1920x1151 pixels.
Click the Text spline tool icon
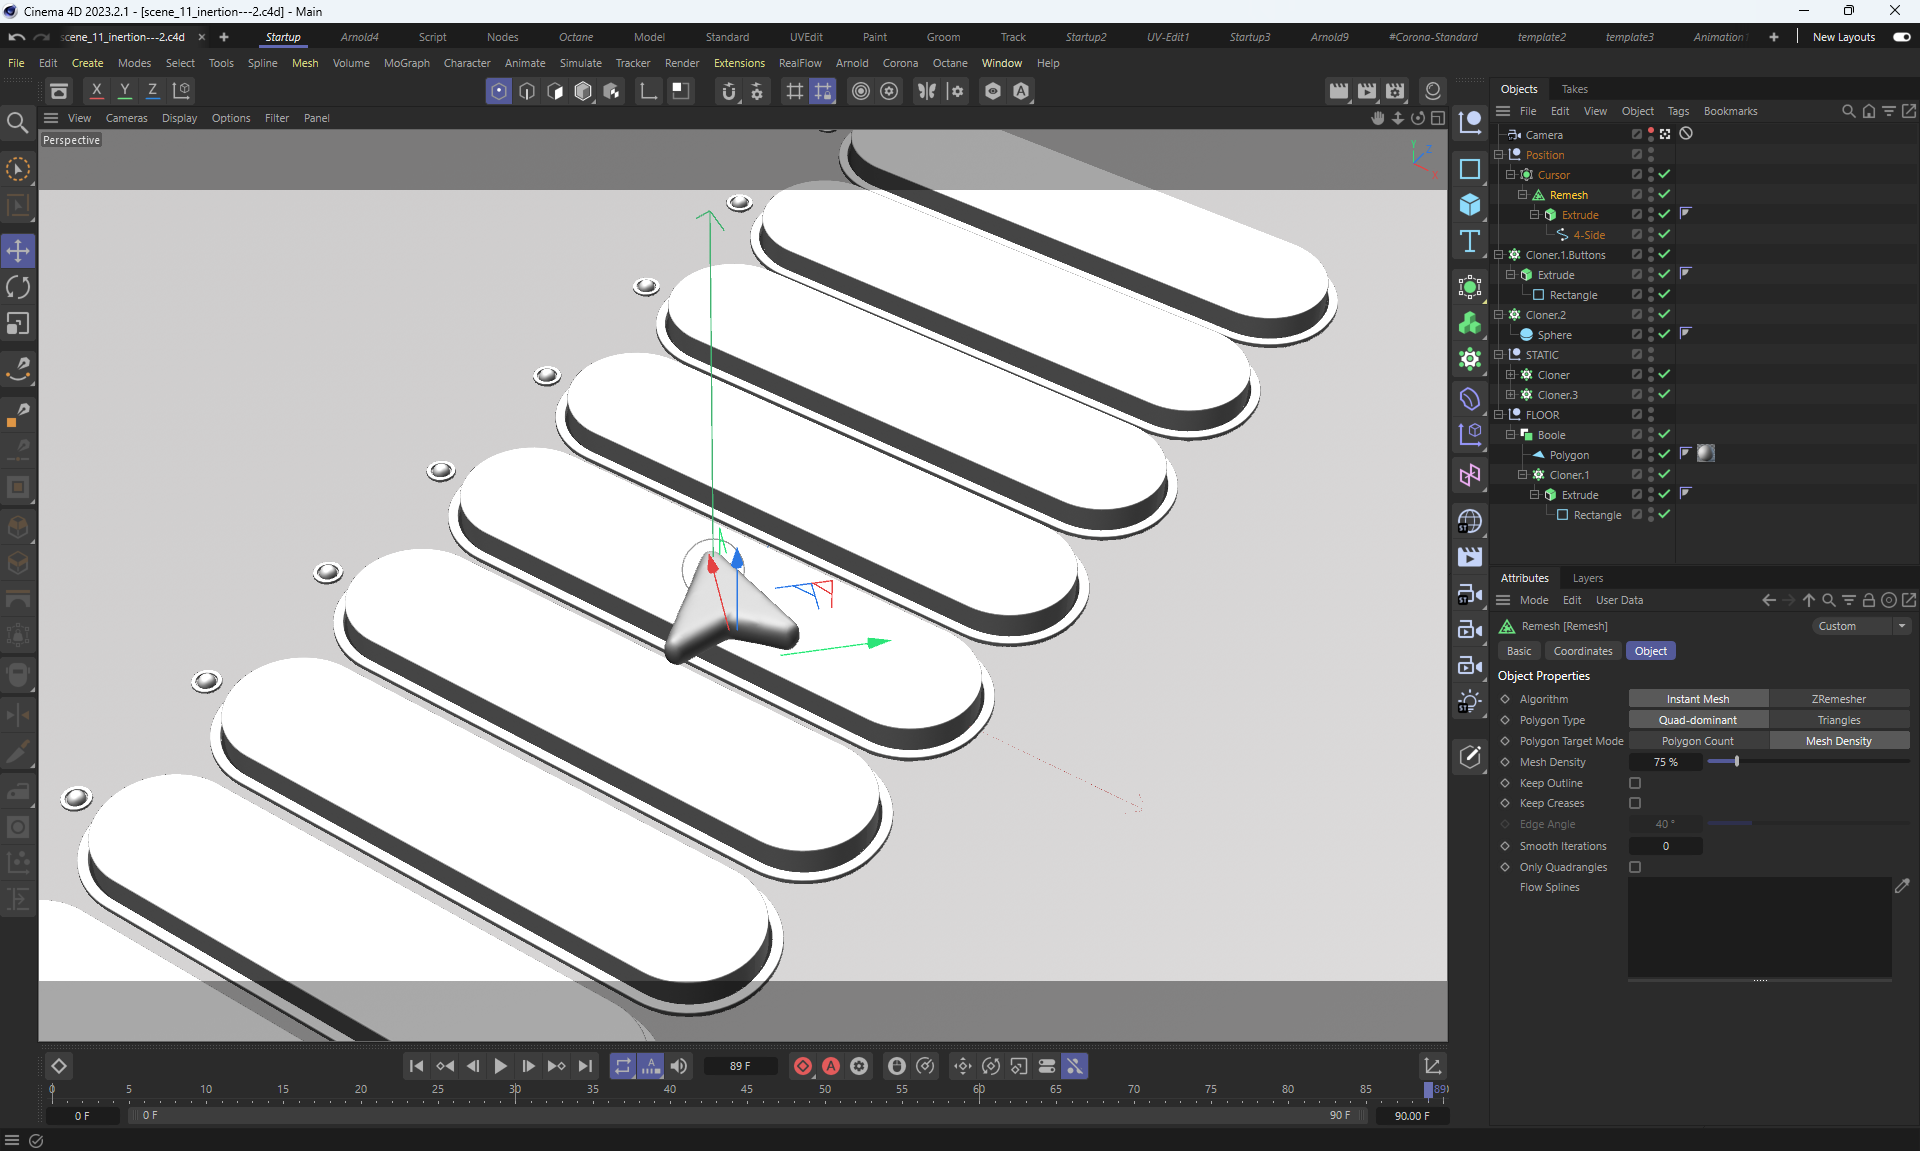[1469, 241]
